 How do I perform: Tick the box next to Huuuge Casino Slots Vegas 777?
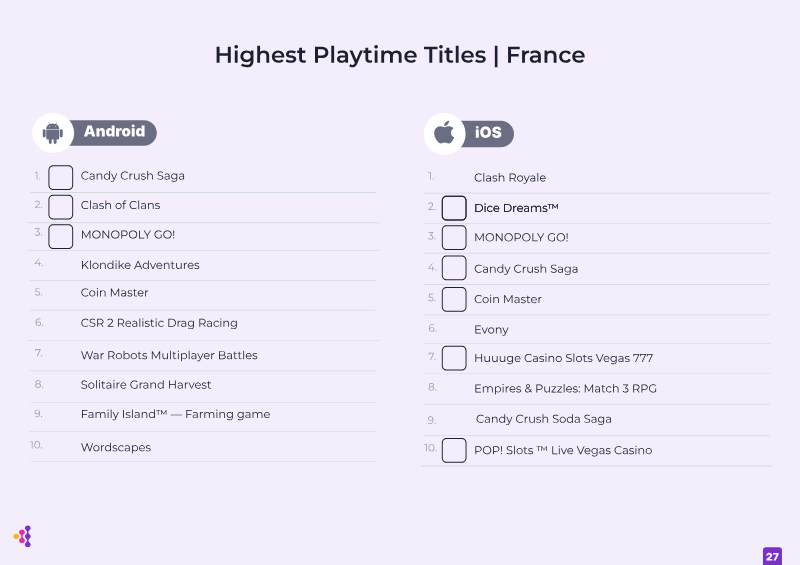click(x=454, y=358)
